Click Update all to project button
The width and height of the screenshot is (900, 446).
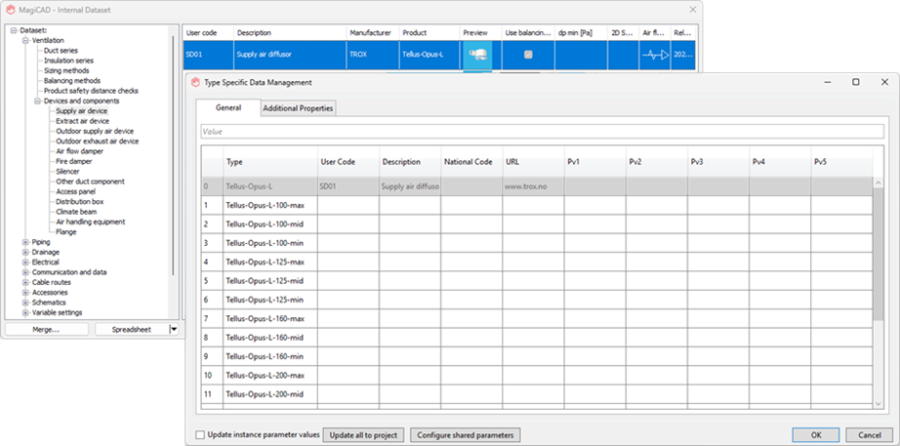coord(364,435)
